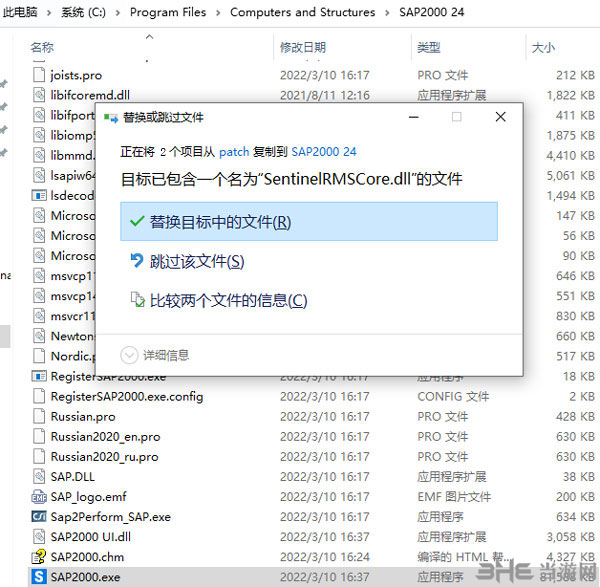Select file name Russian.pro
The width and height of the screenshot is (600, 587).
click(83, 416)
